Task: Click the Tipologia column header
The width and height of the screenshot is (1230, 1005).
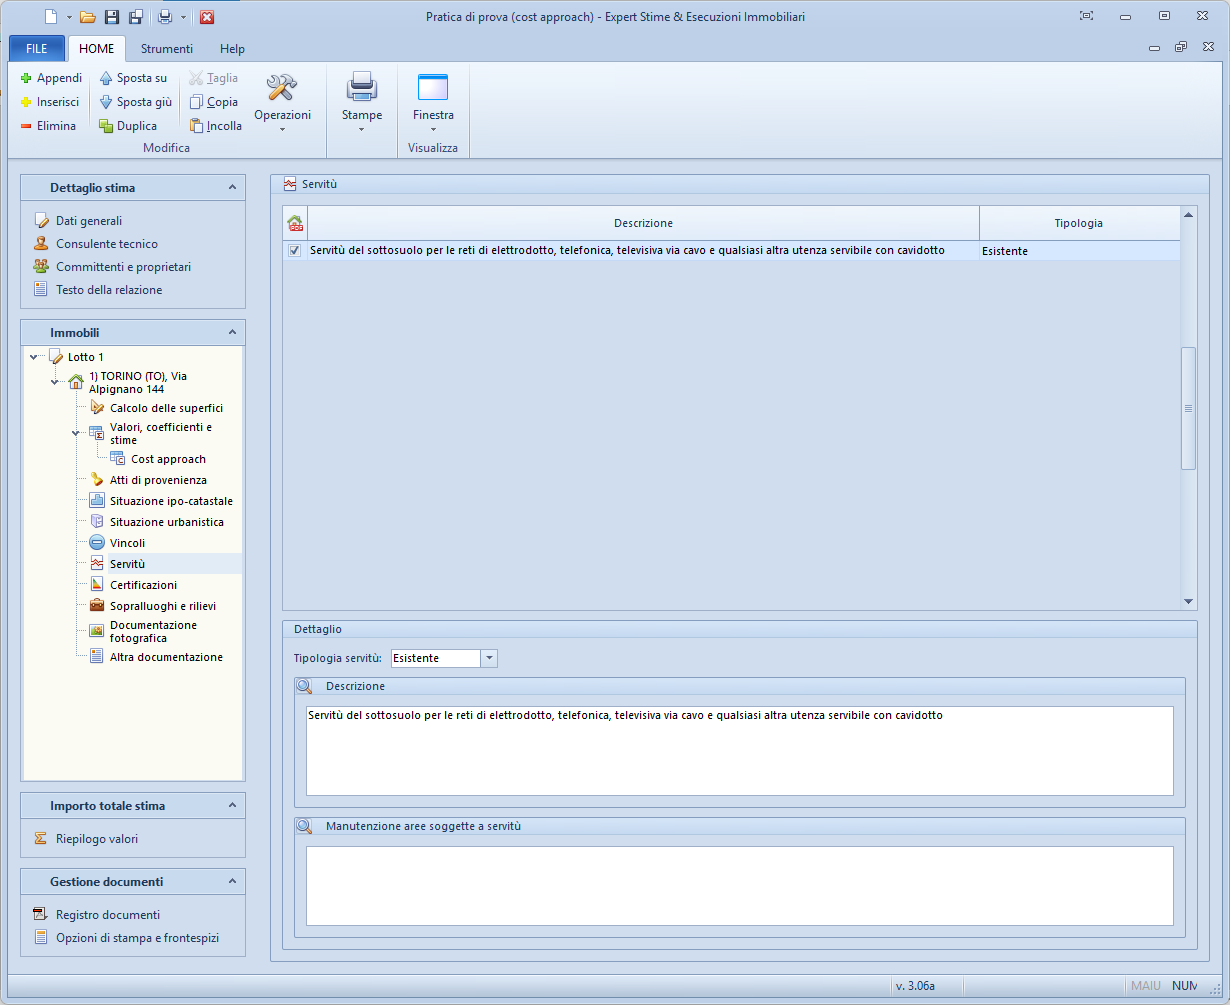Action: (x=1079, y=224)
